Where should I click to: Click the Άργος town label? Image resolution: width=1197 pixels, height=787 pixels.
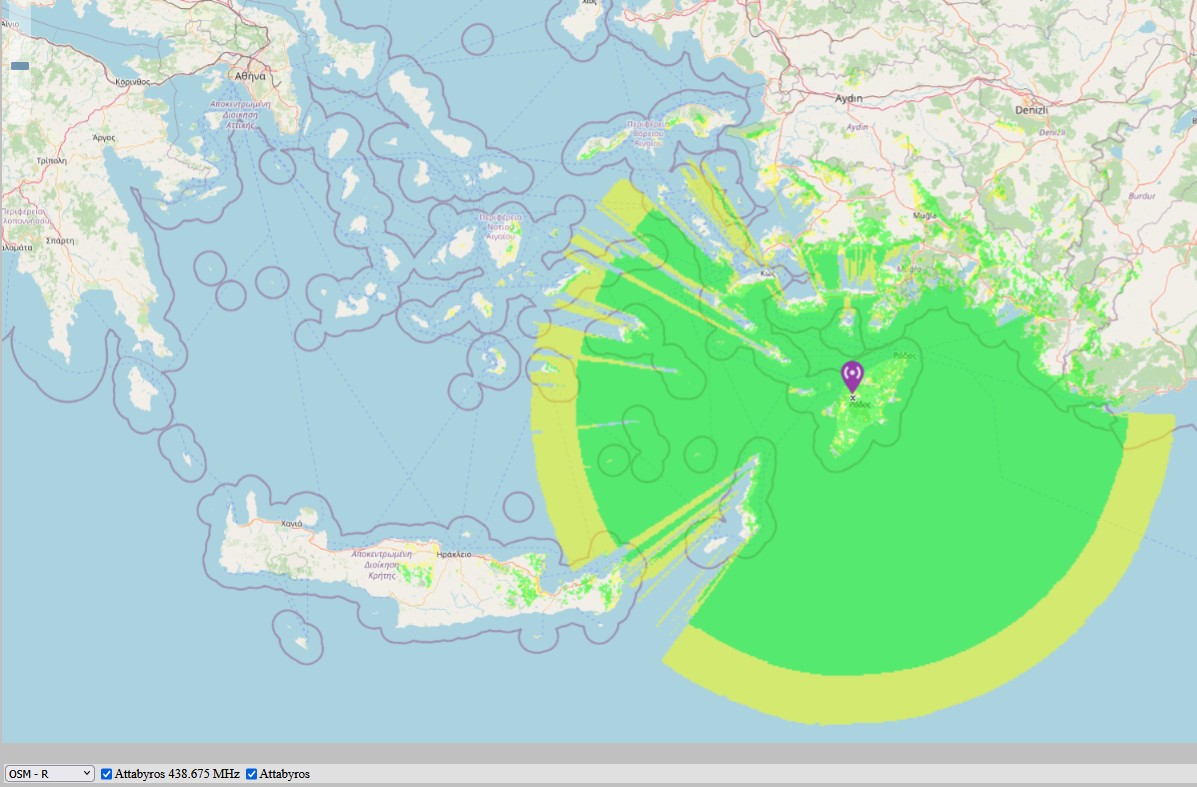pyautogui.click(x=104, y=138)
